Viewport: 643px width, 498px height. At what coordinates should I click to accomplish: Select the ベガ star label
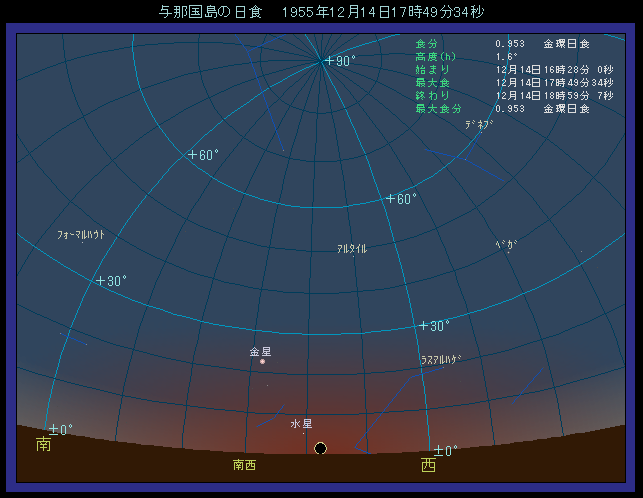pos(505,245)
